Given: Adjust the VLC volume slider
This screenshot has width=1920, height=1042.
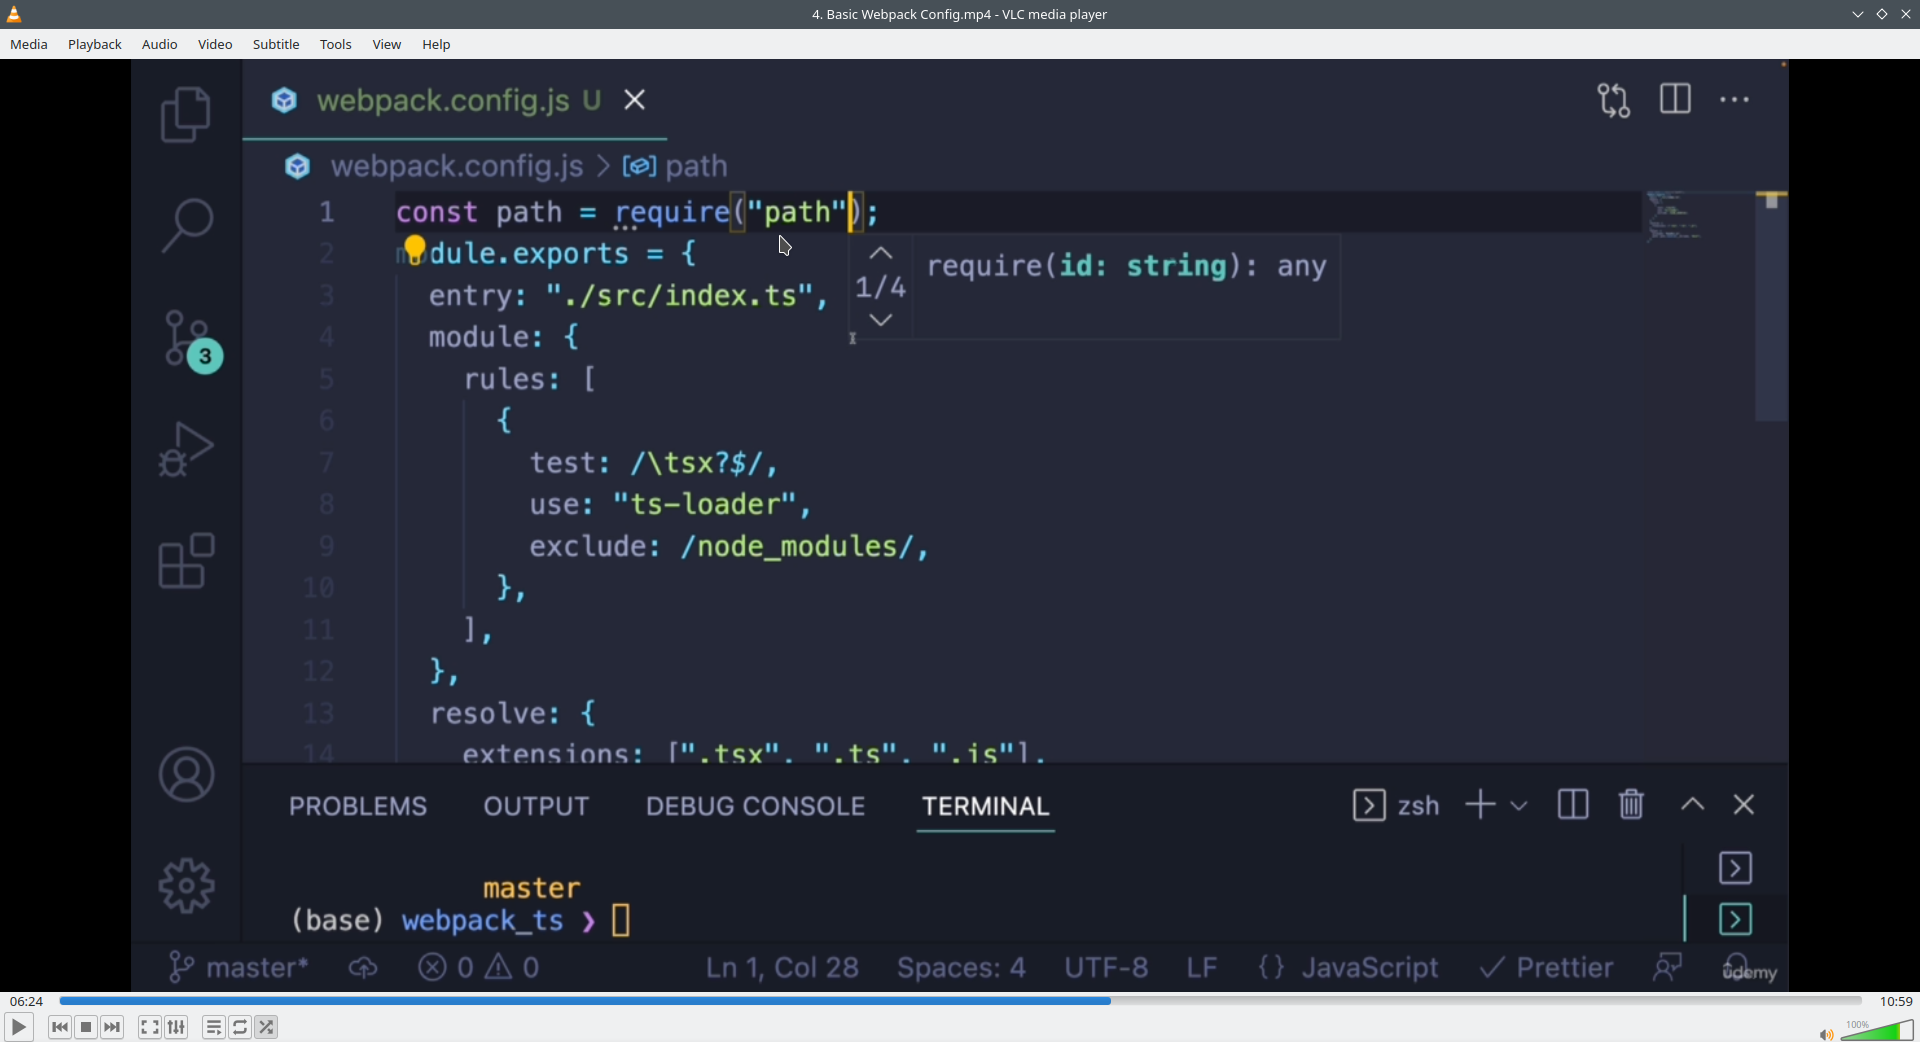Looking at the screenshot, I should 1877,1031.
